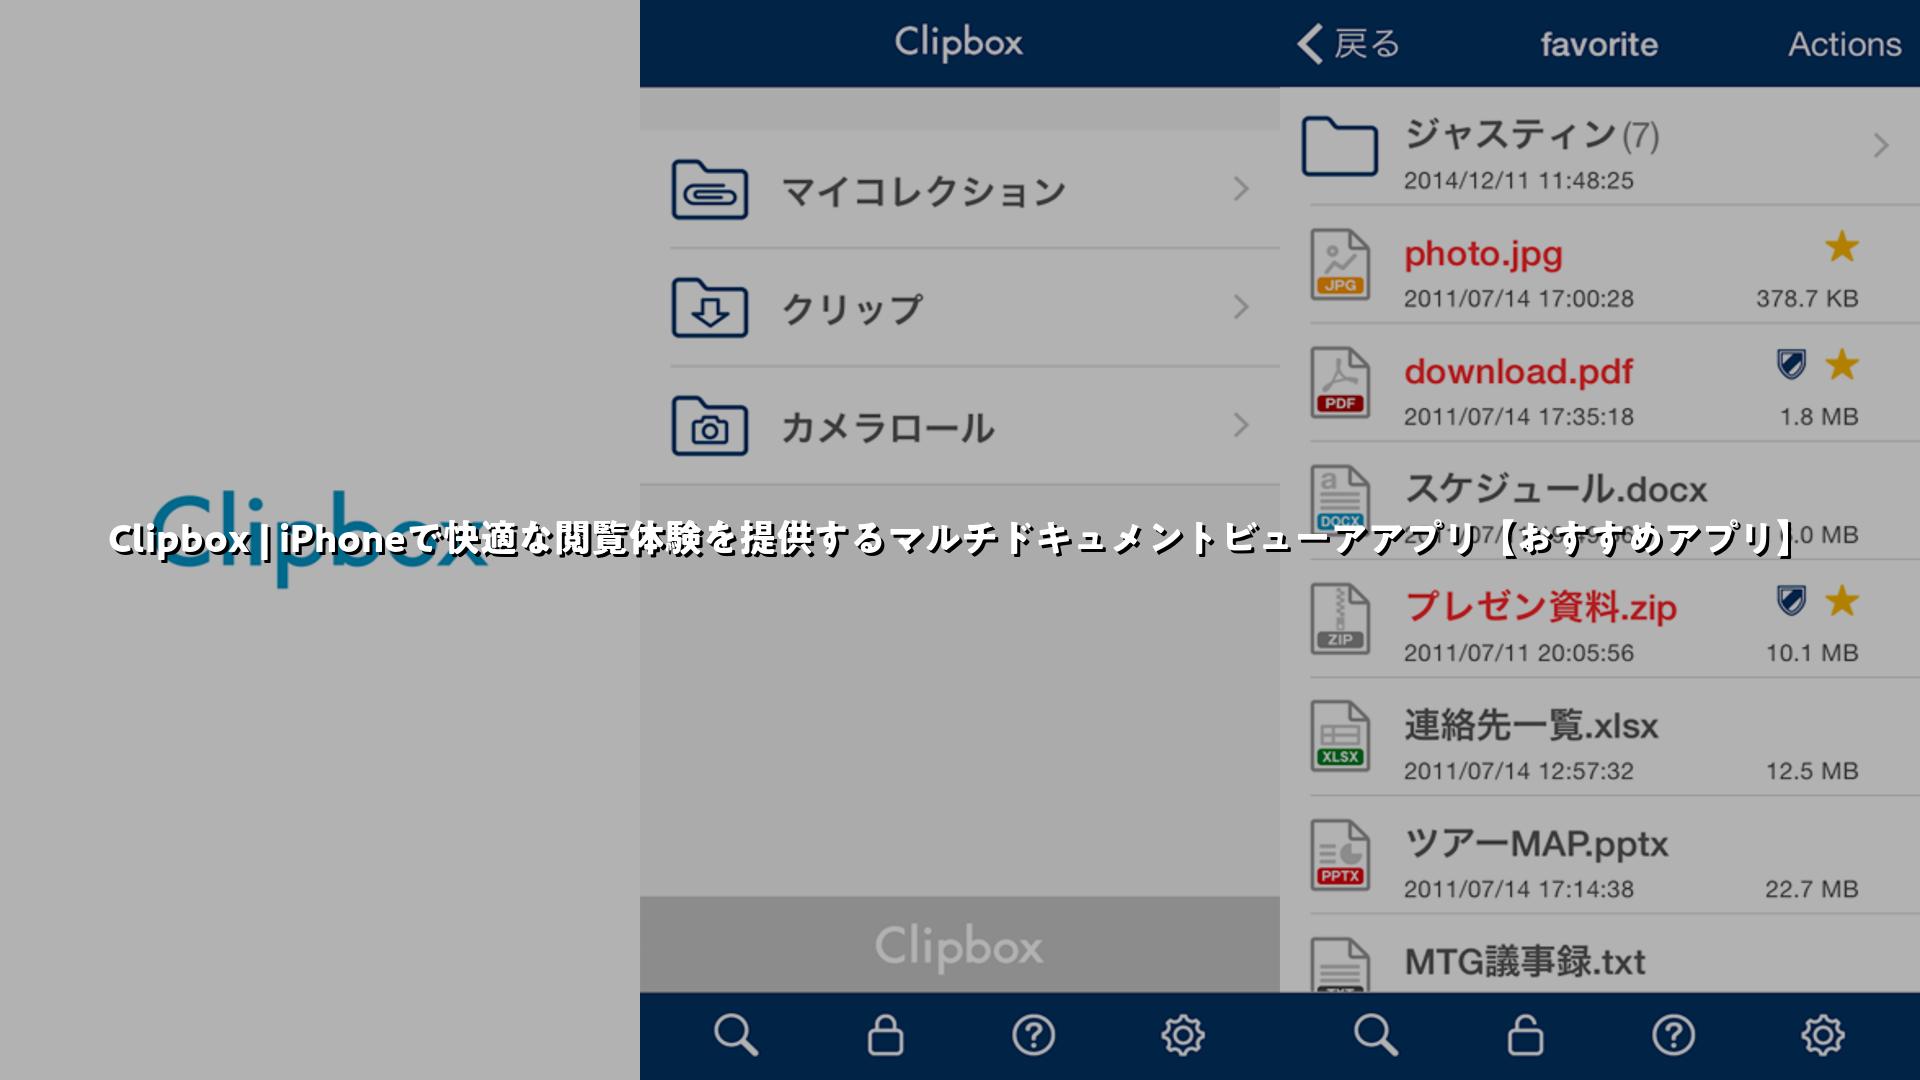Open file プレゼン資料.zip
The height and width of the screenshot is (1080, 1920).
[x=1540, y=607]
